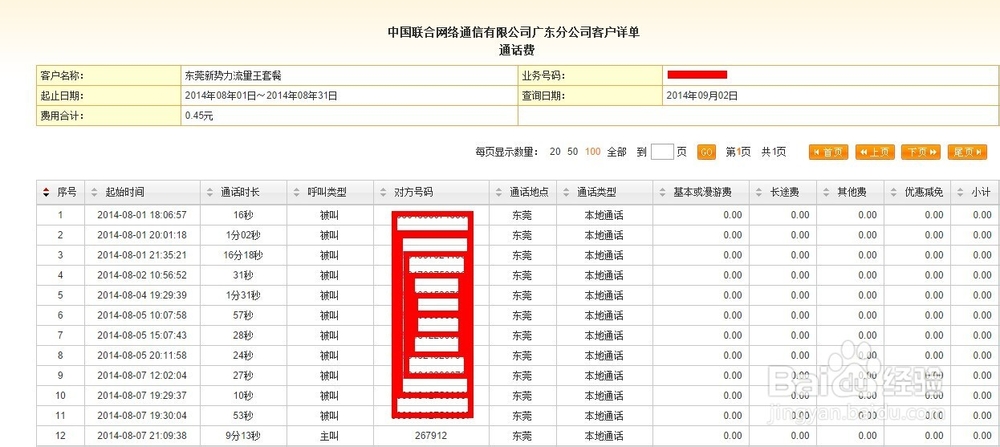The height and width of the screenshot is (447, 1000).
Task: Select start time 2014-08-01 18:06:57 cell
Action: 142,215
